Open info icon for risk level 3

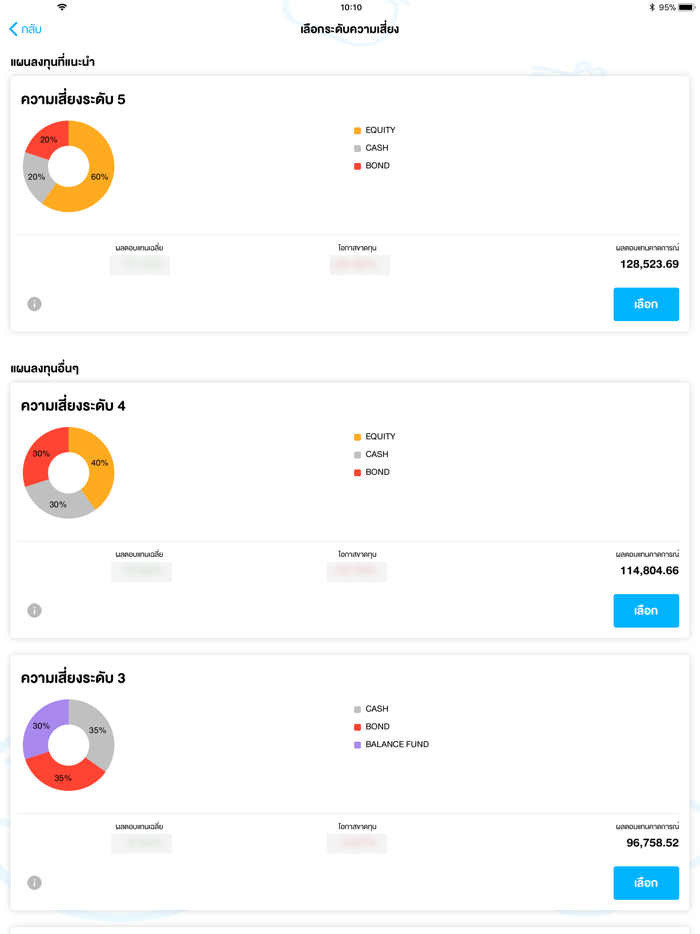(x=34, y=883)
